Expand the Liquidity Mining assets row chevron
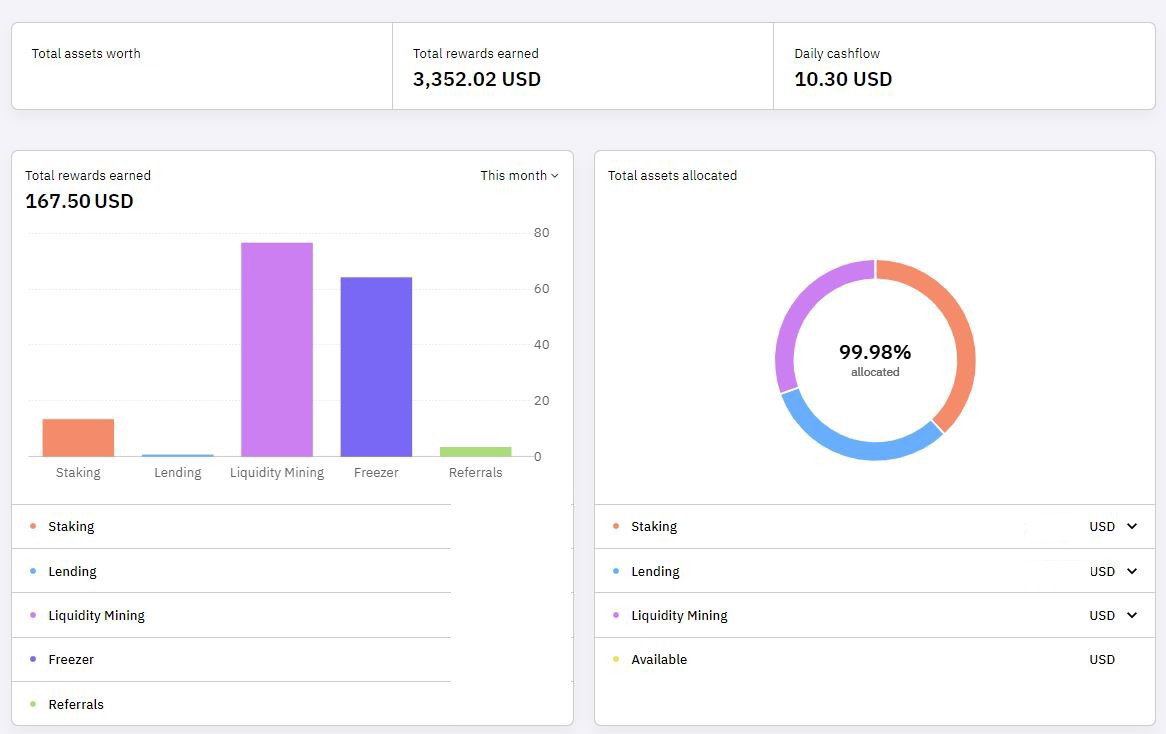Image resolution: width=1166 pixels, height=734 pixels. (x=1132, y=615)
